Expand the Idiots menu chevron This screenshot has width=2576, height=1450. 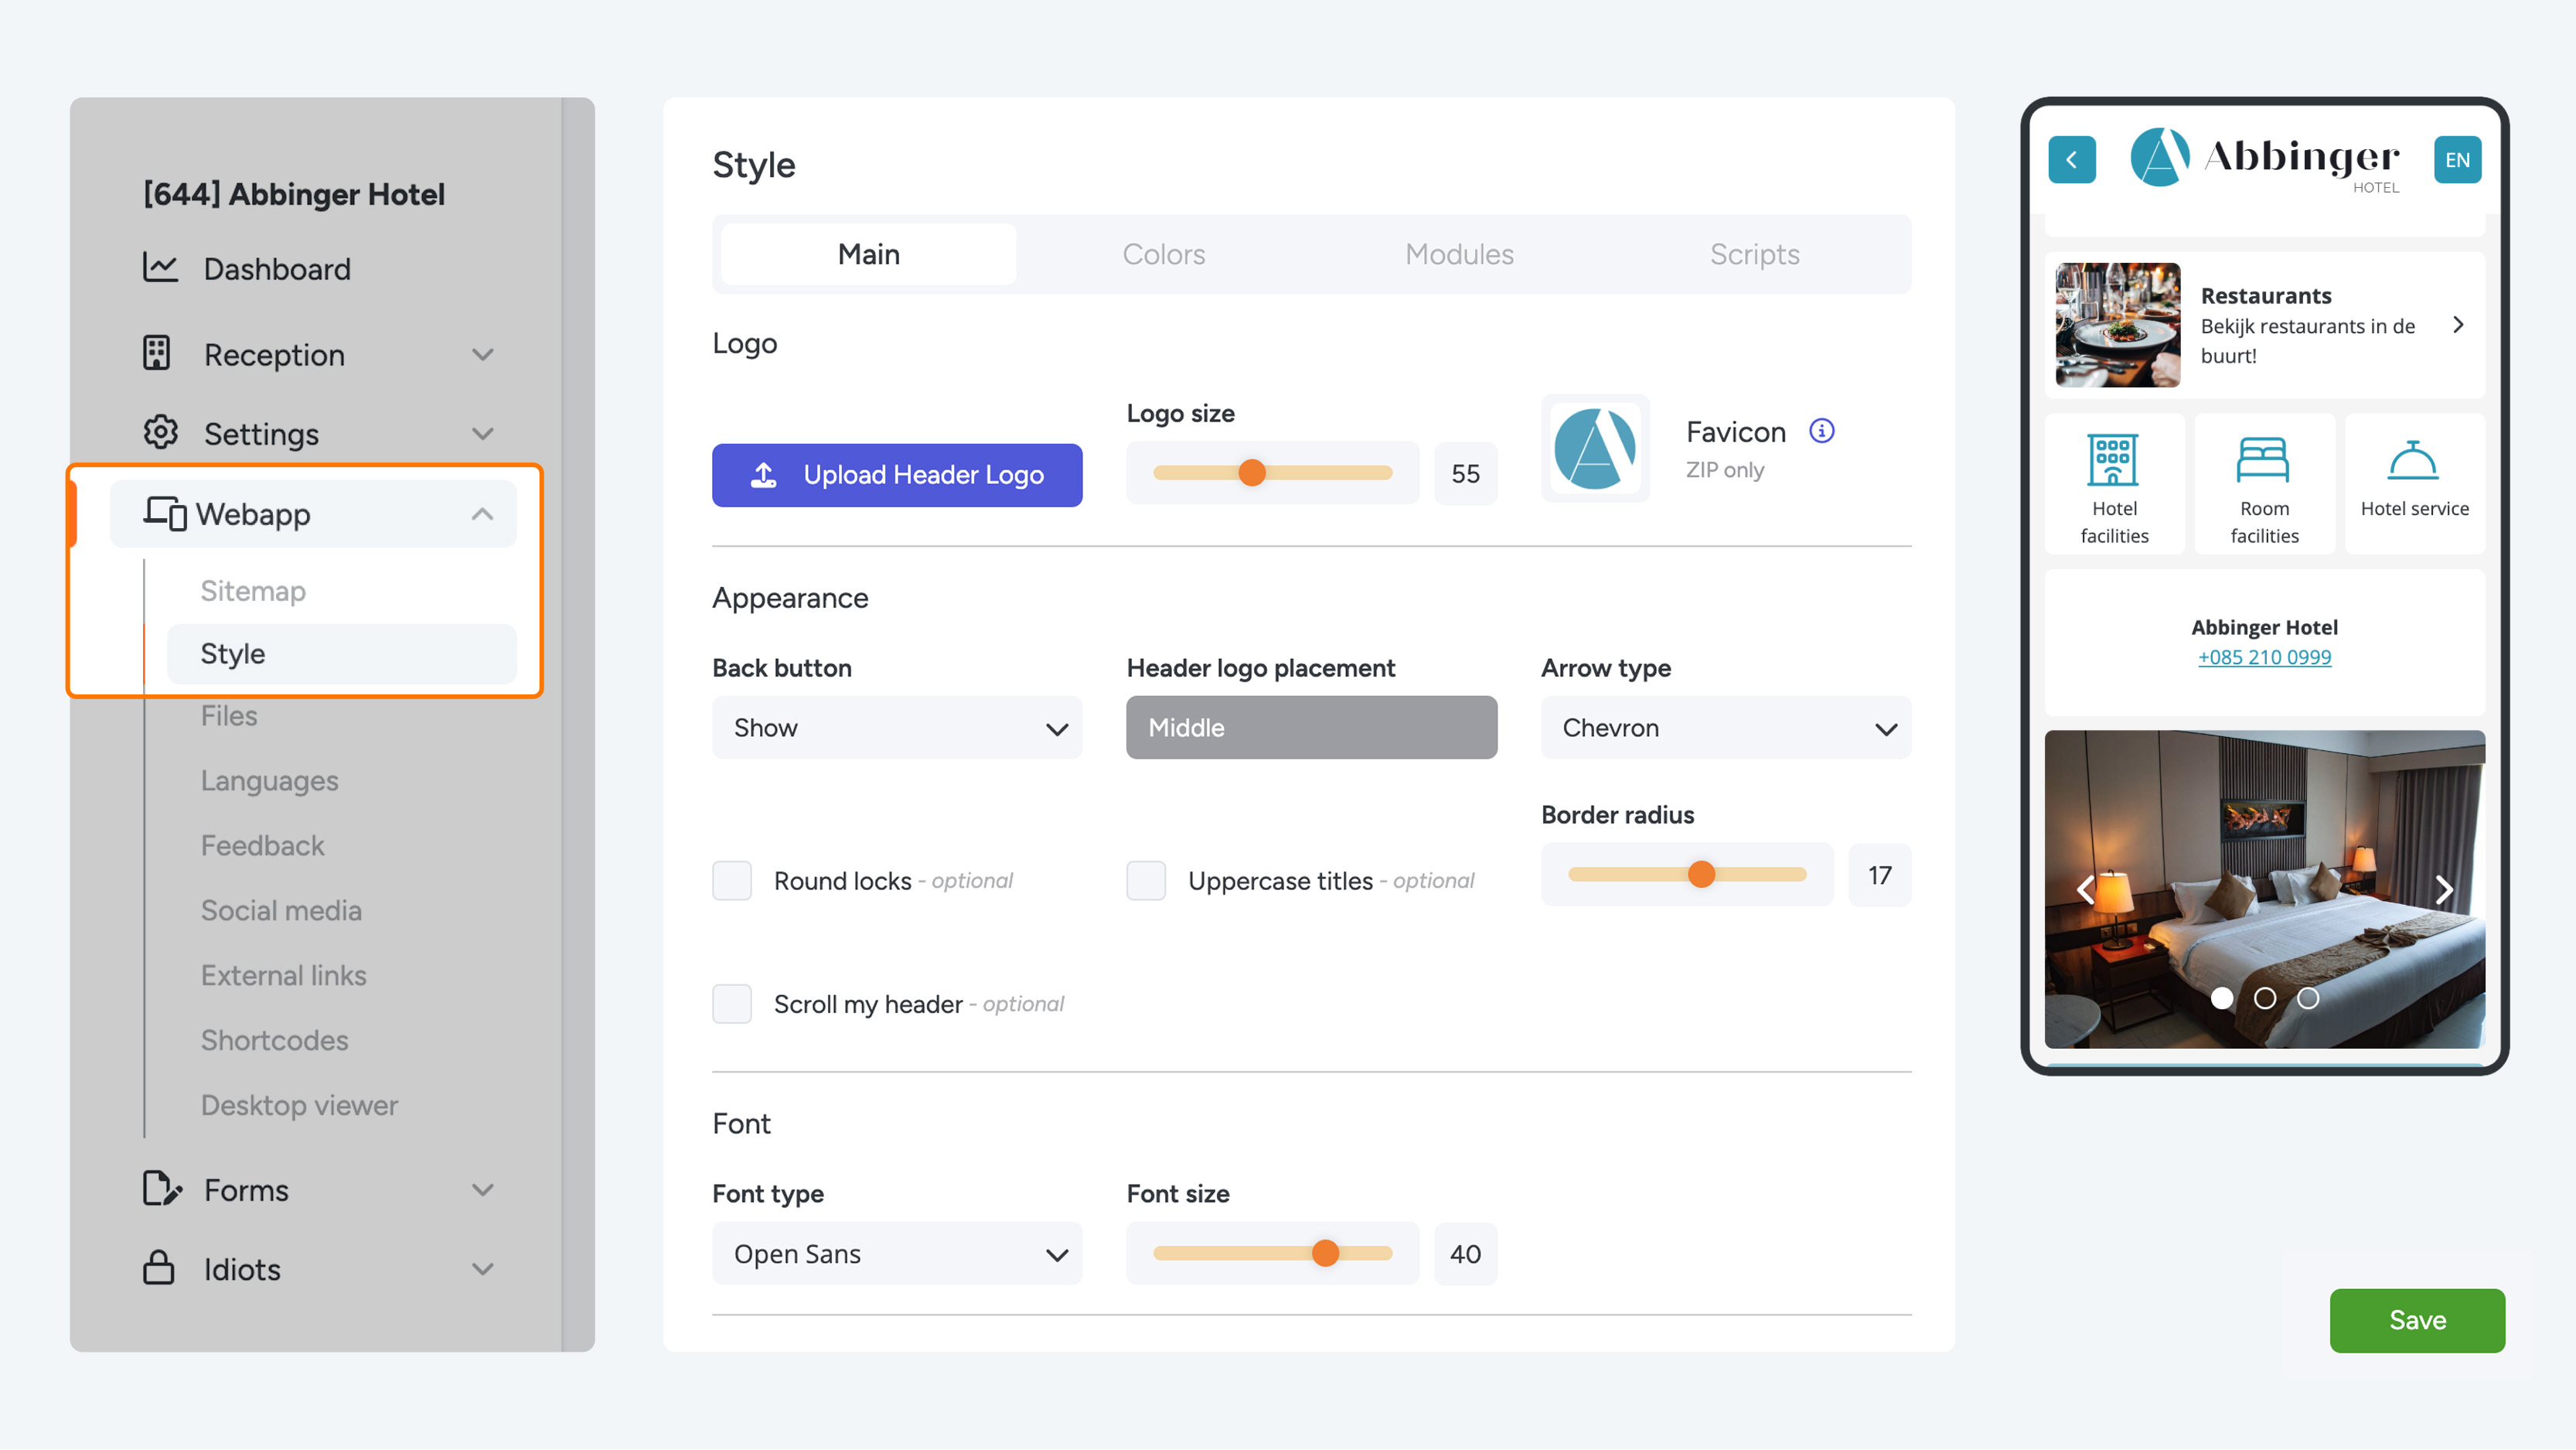[x=483, y=1269]
